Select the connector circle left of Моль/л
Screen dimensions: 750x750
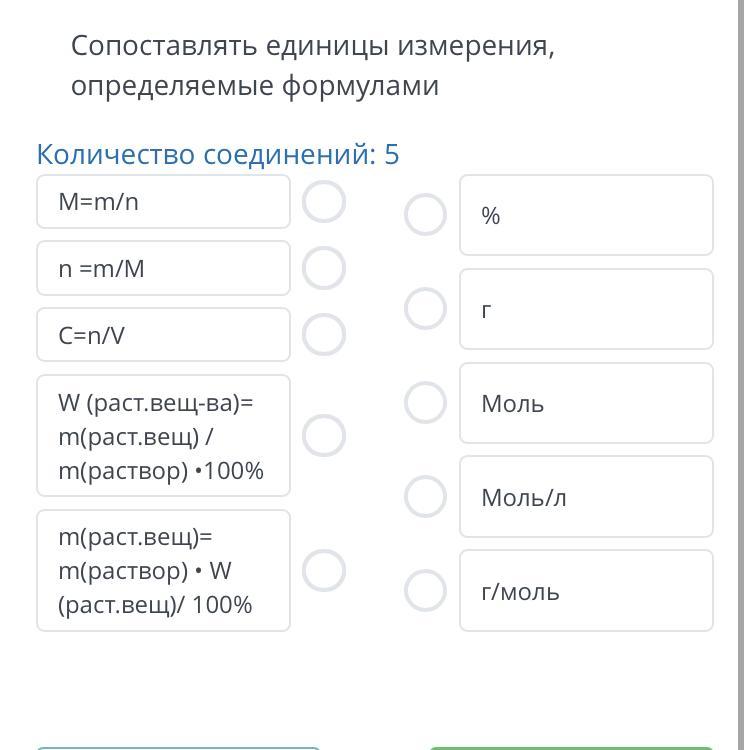click(x=425, y=497)
